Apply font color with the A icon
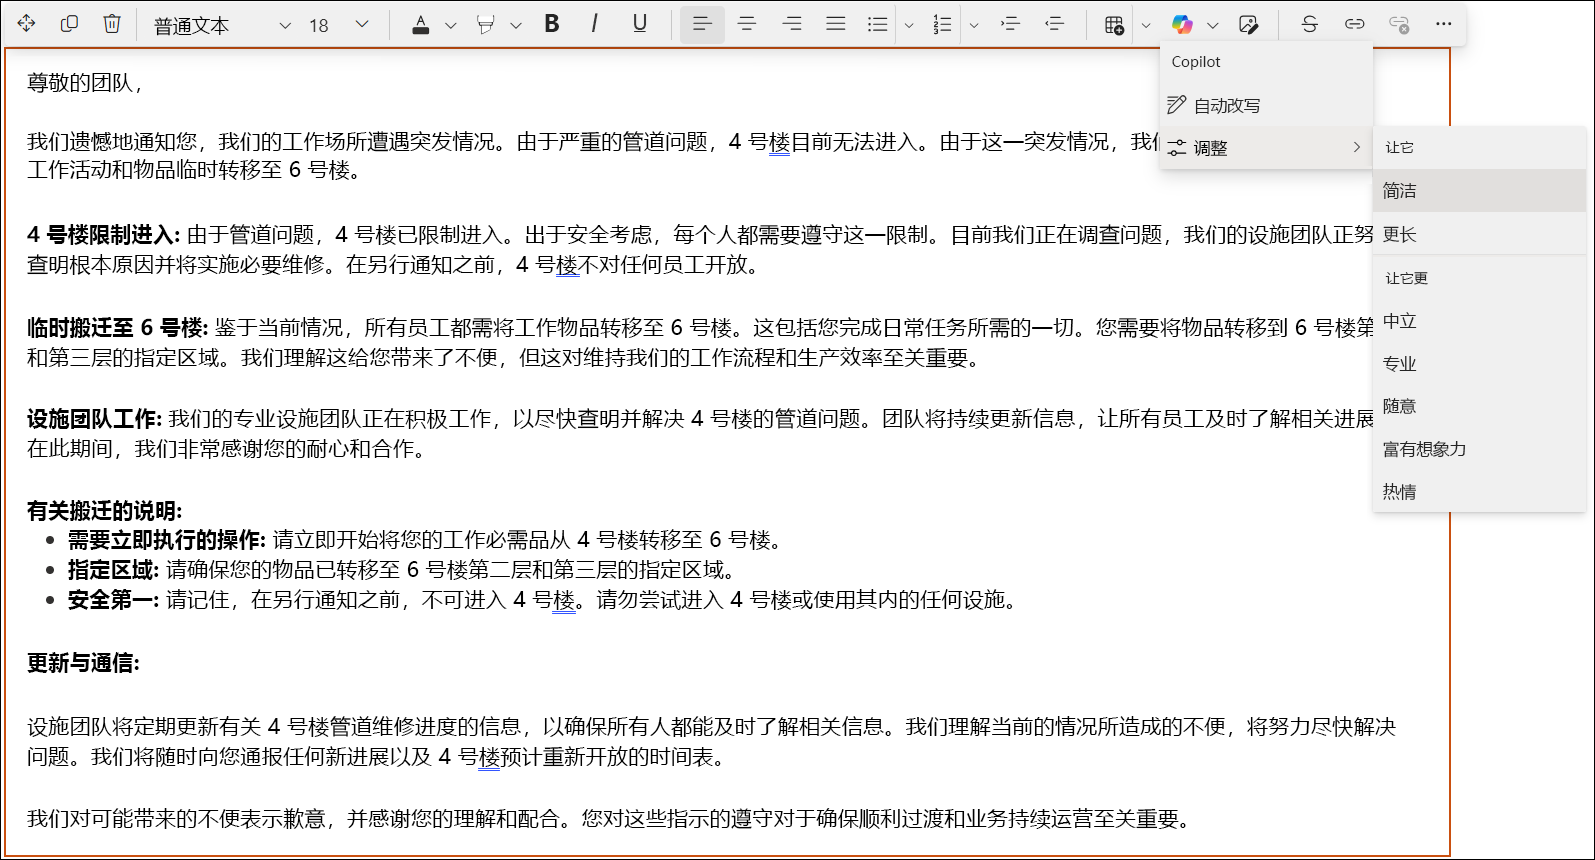The width and height of the screenshot is (1595, 860). click(x=421, y=25)
